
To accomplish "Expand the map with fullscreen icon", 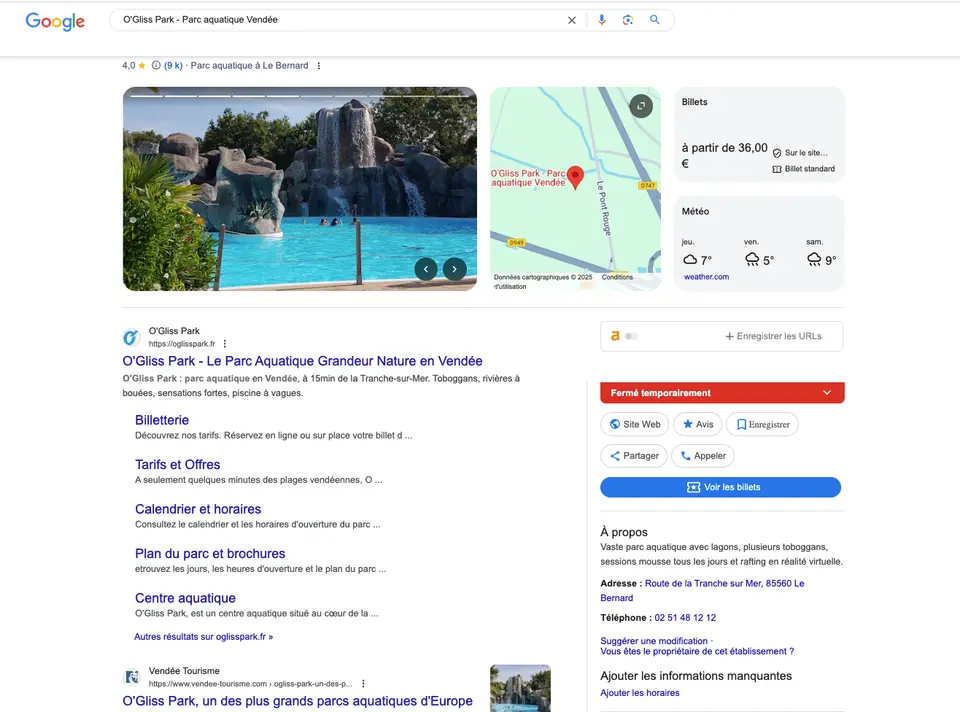I will (x=641, y=106).
